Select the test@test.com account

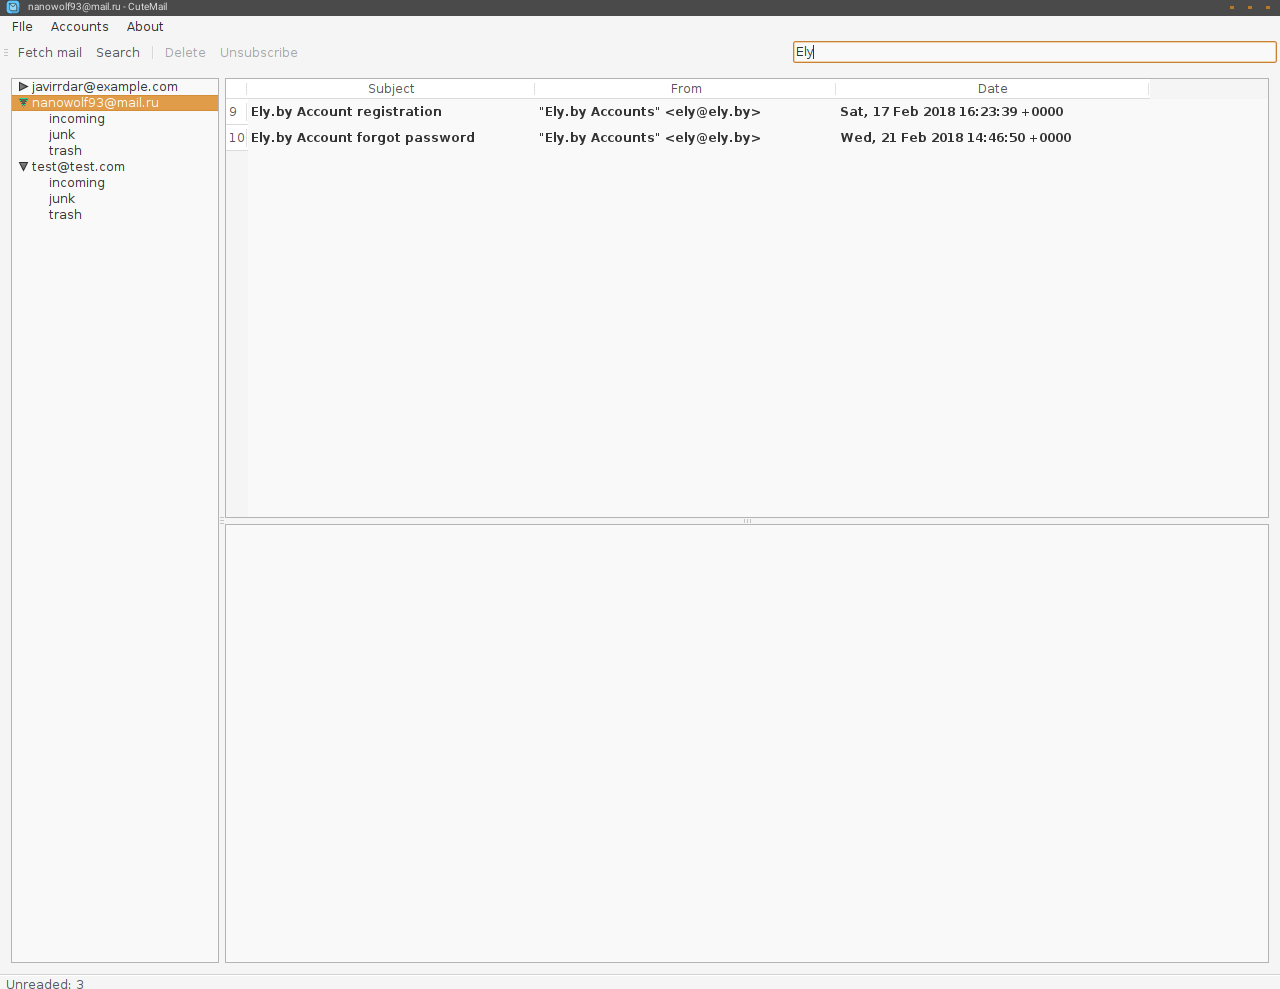pos(78,167)
